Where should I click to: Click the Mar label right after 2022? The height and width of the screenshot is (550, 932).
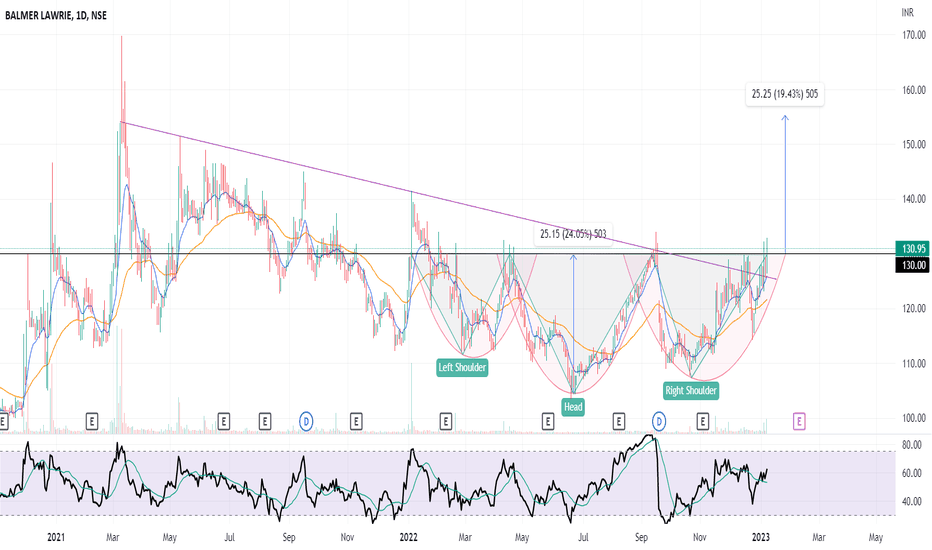[x=465, y=538]
